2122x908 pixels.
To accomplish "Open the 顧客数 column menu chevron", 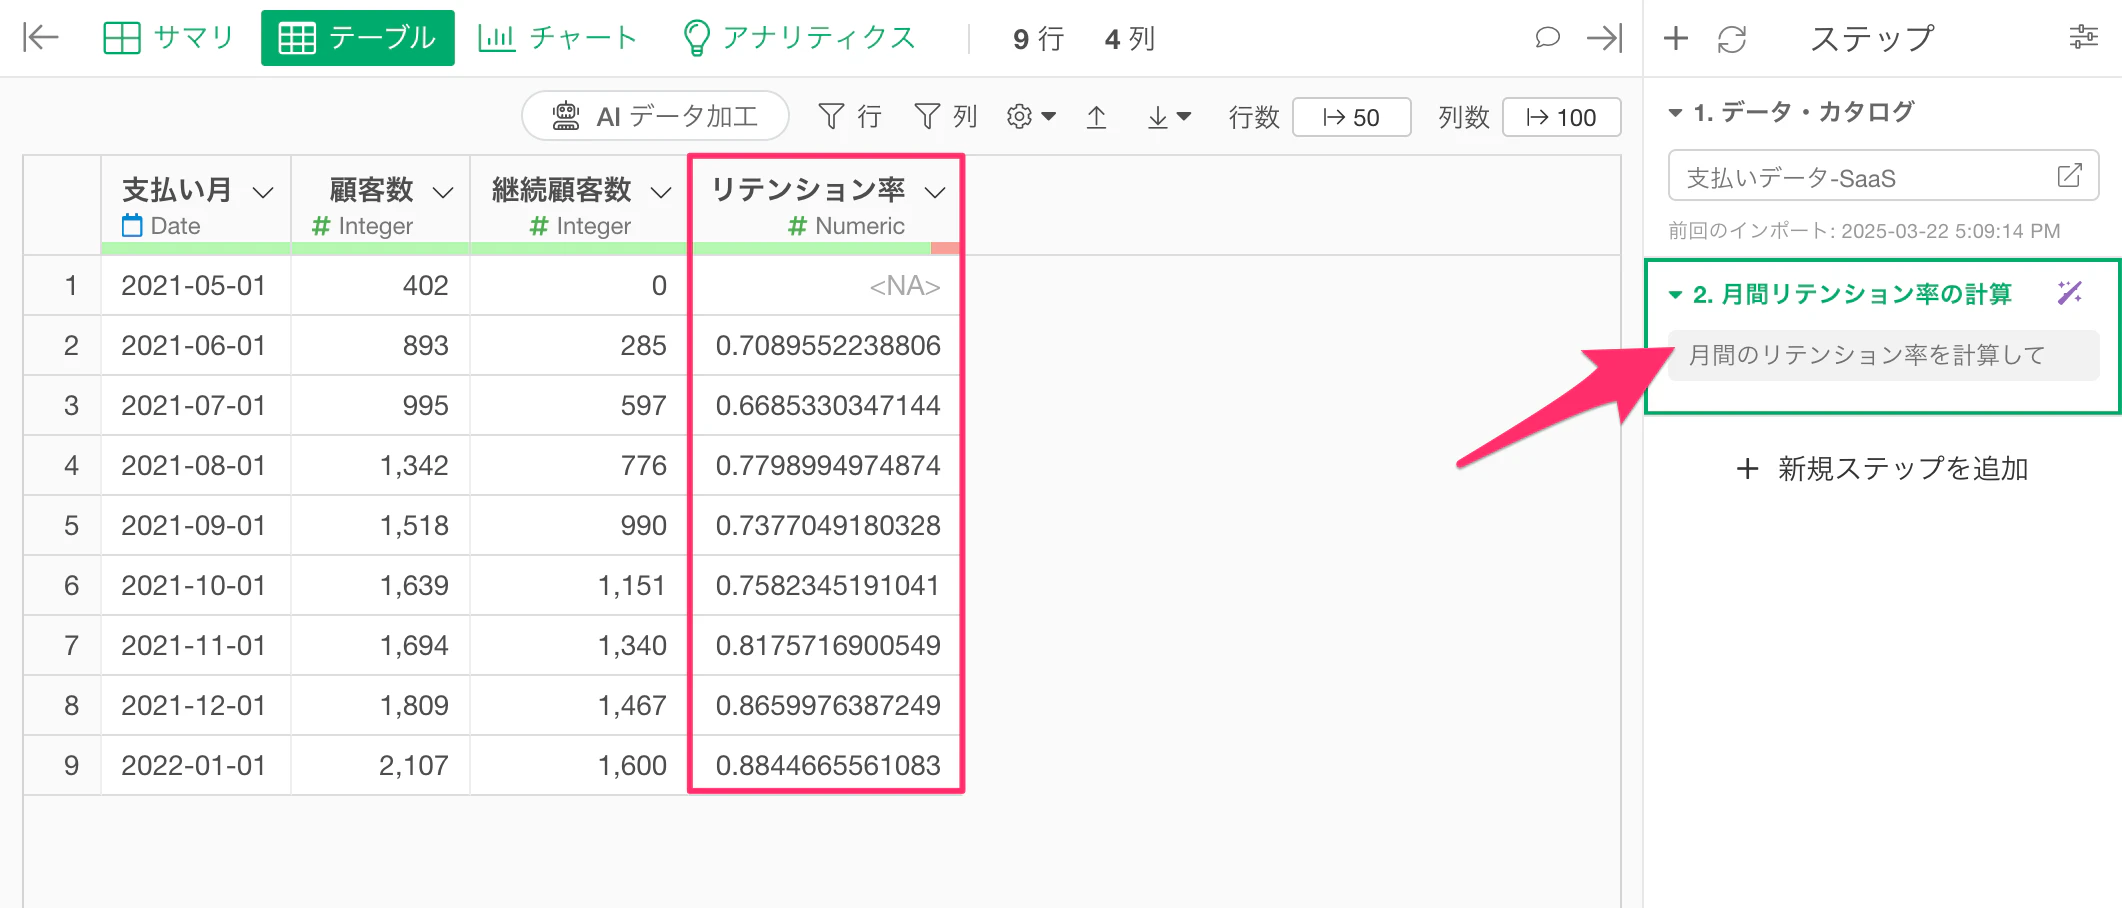I will pos(443,192).
